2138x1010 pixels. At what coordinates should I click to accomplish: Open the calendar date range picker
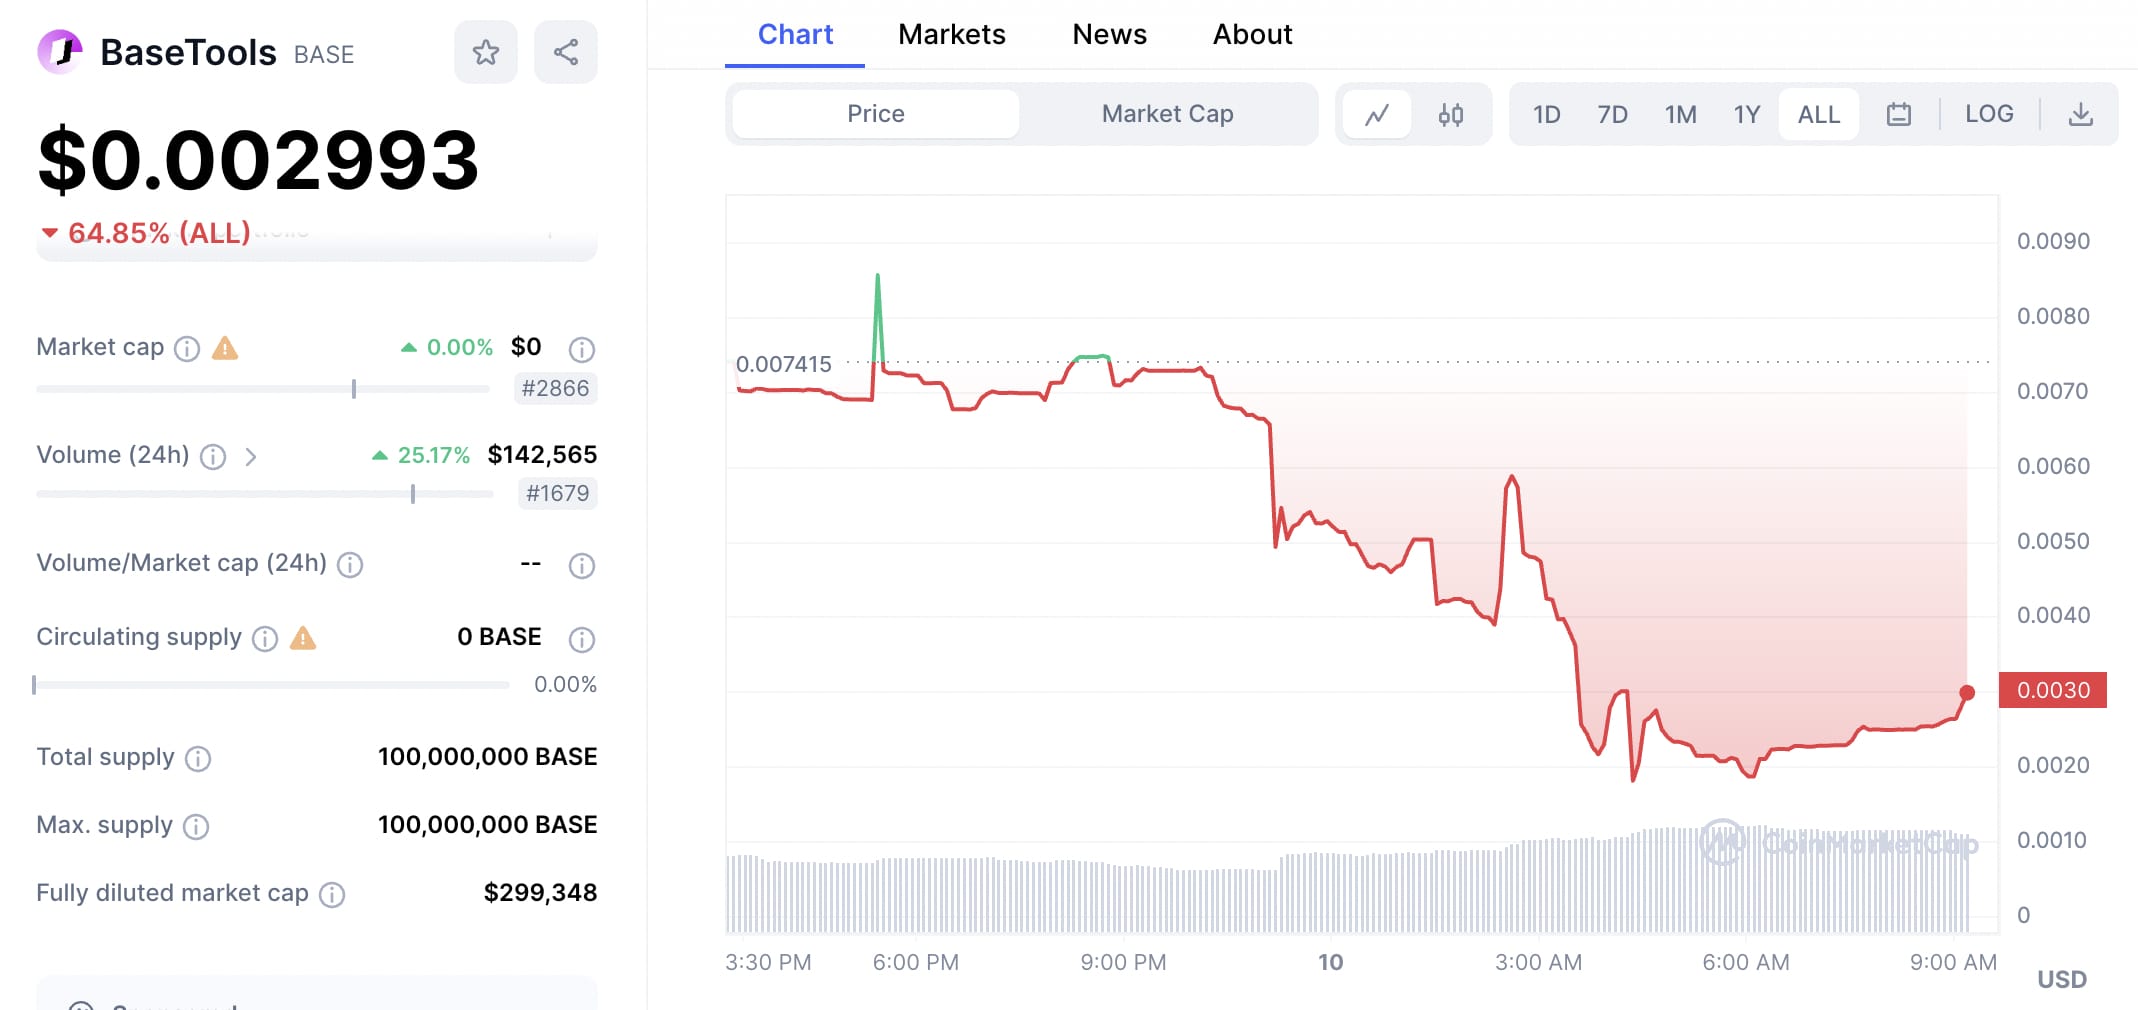point(1898,114)
